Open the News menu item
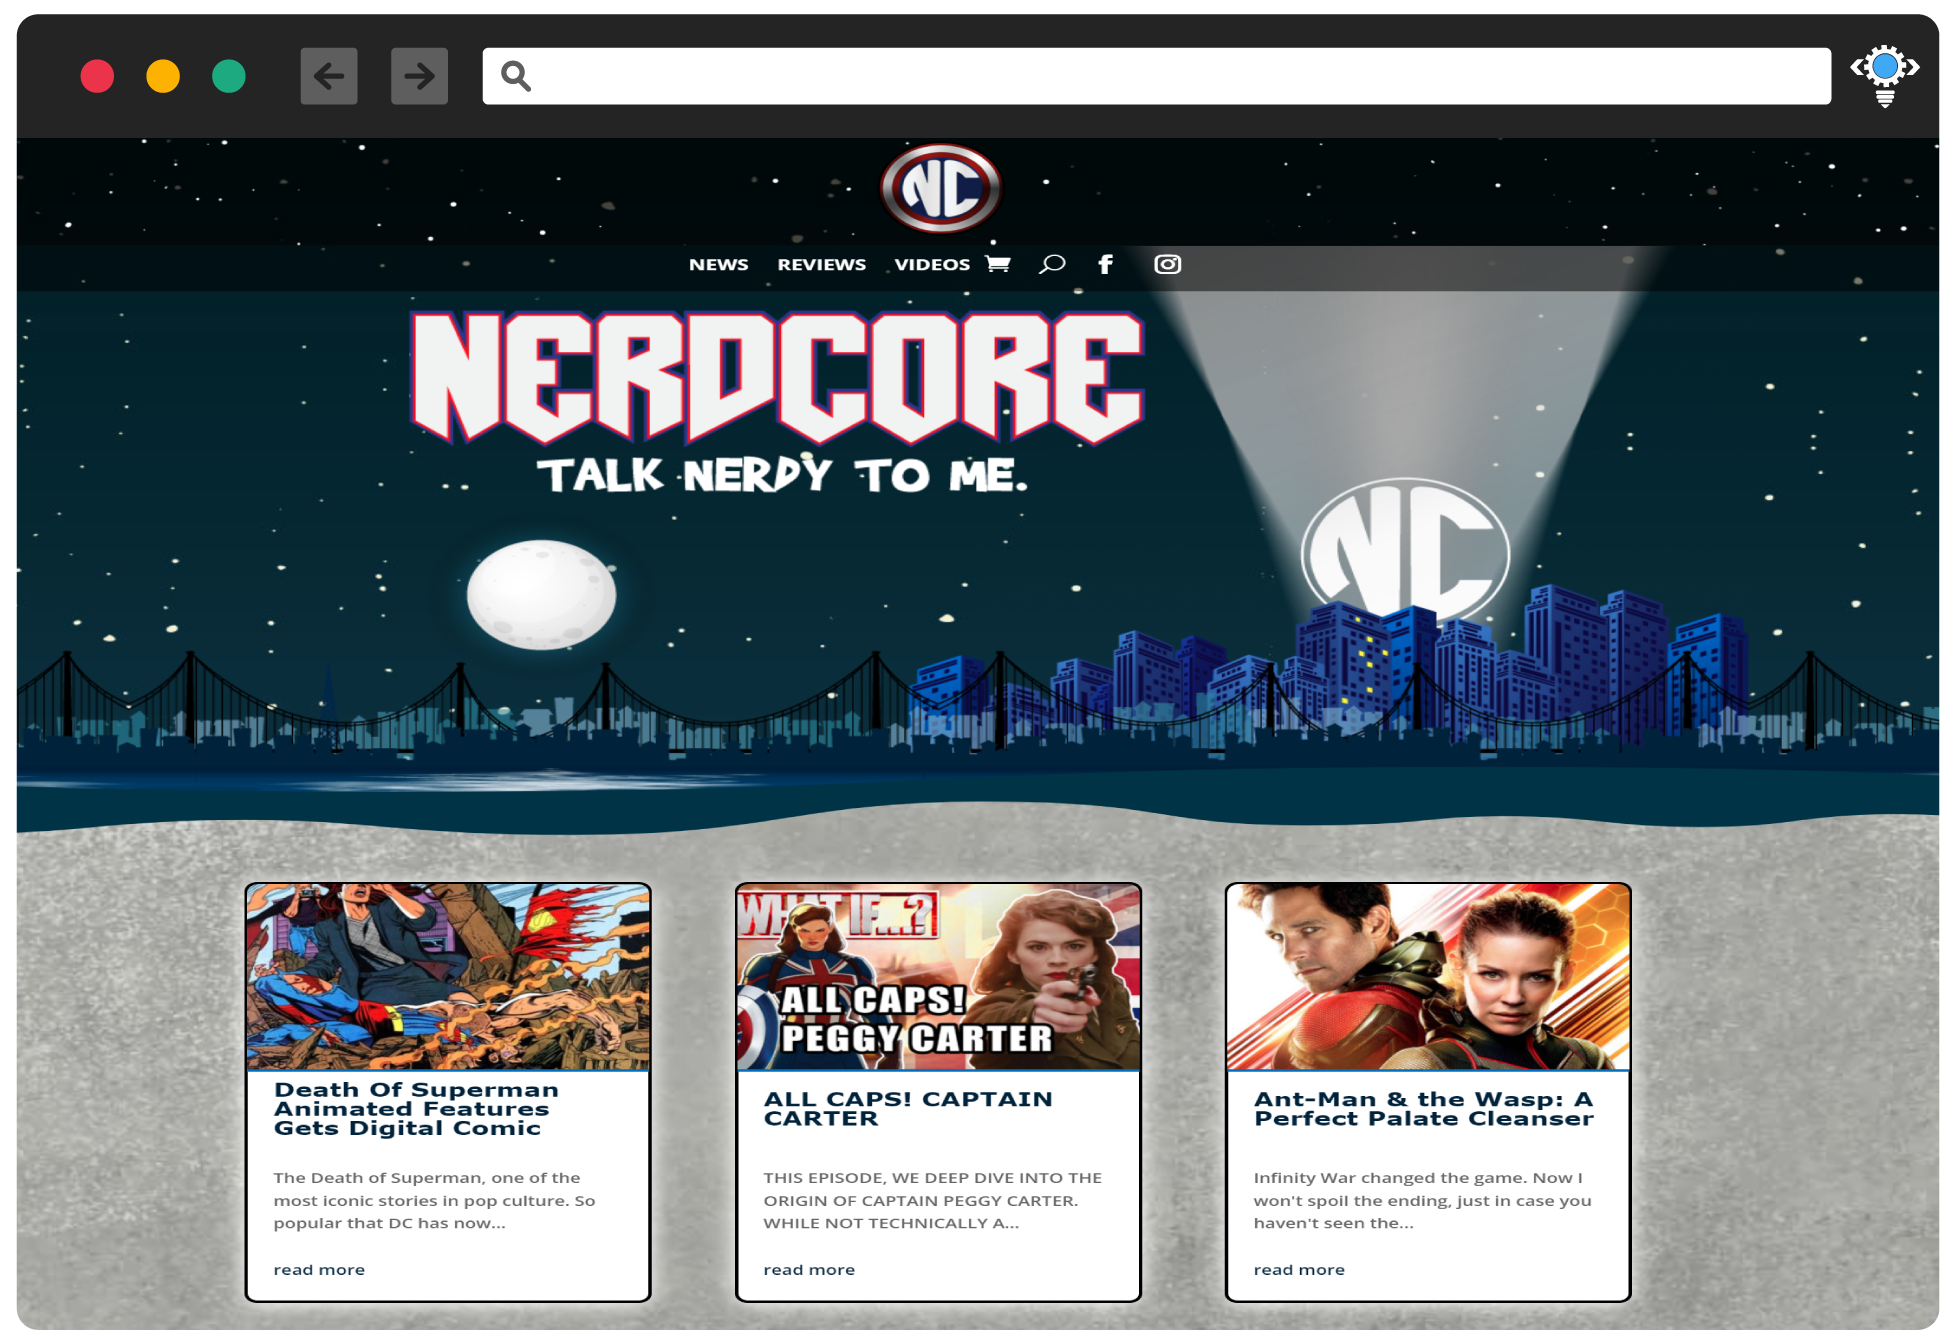Image resolution: width=1949 pixels, height=1341 pixels. [x=718, y=264]
